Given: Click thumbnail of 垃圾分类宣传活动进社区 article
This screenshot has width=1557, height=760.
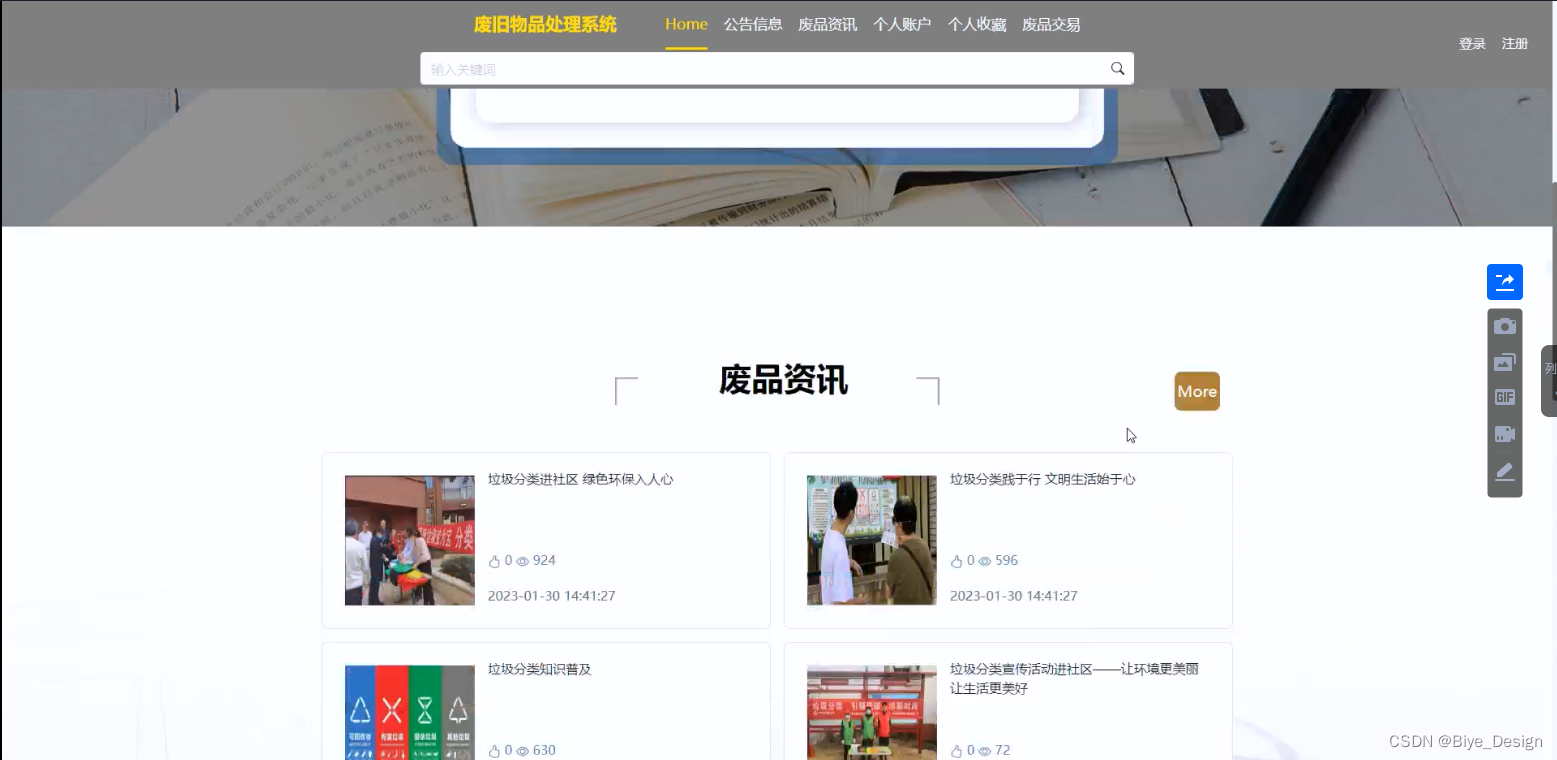Looking at the screenshot, I should [872, 712].
